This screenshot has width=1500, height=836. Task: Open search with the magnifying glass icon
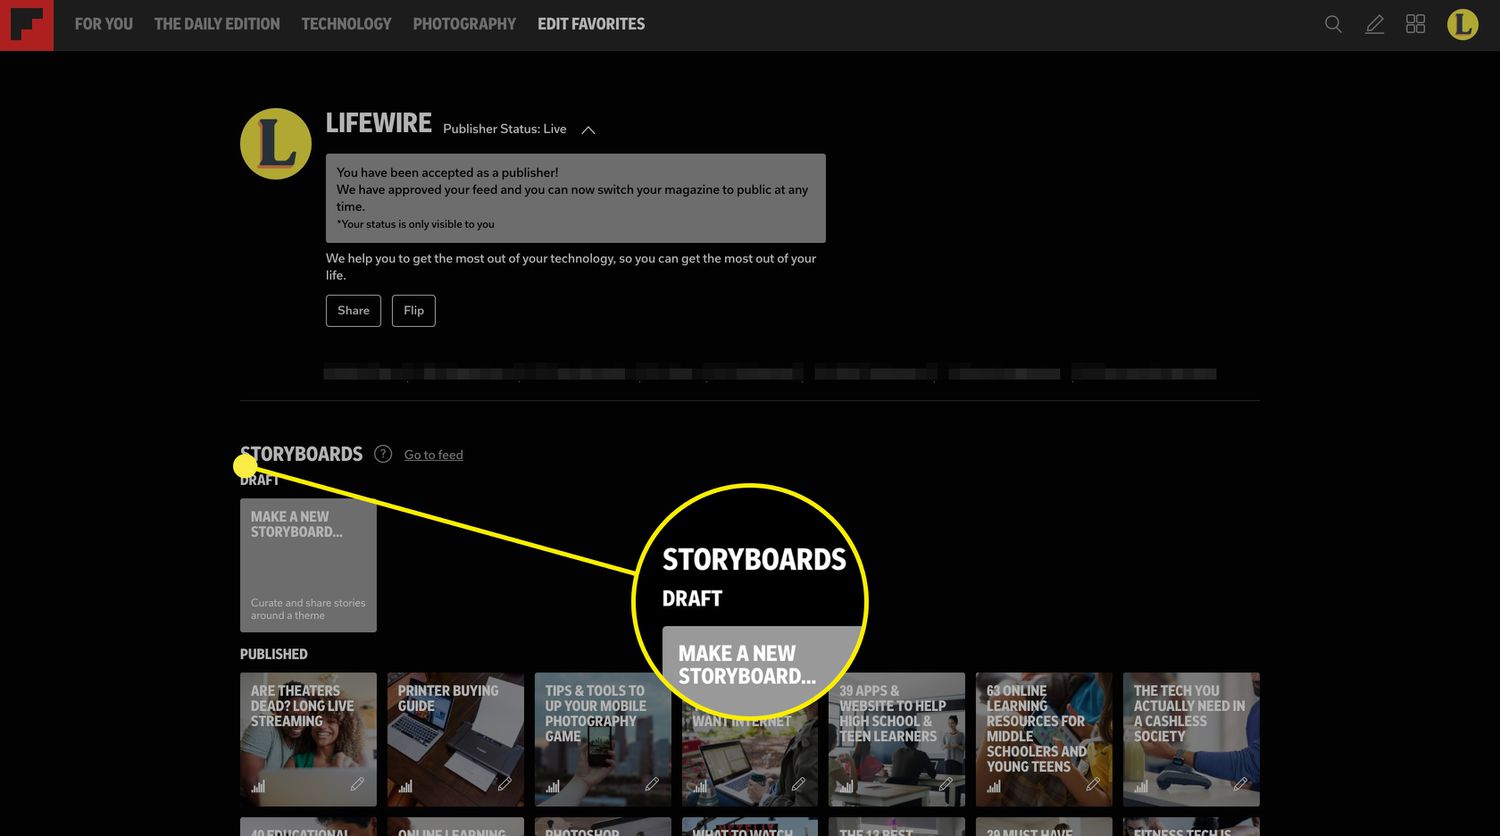tap(1333, 24)
